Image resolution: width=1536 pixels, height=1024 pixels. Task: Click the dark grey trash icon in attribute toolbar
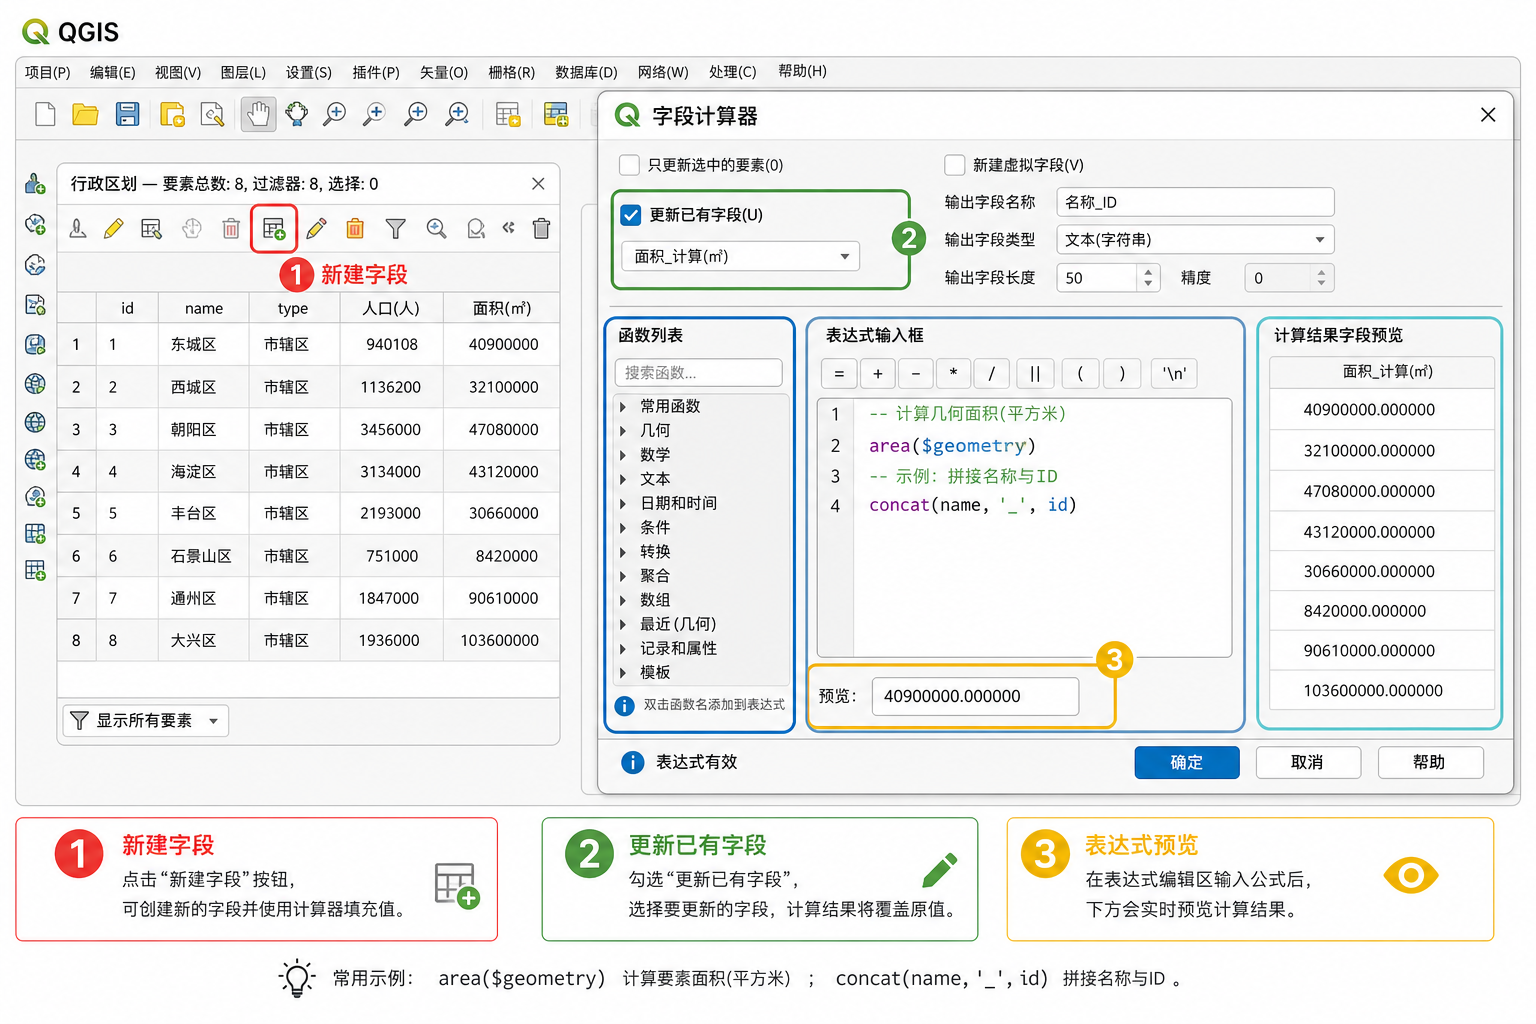541,229
